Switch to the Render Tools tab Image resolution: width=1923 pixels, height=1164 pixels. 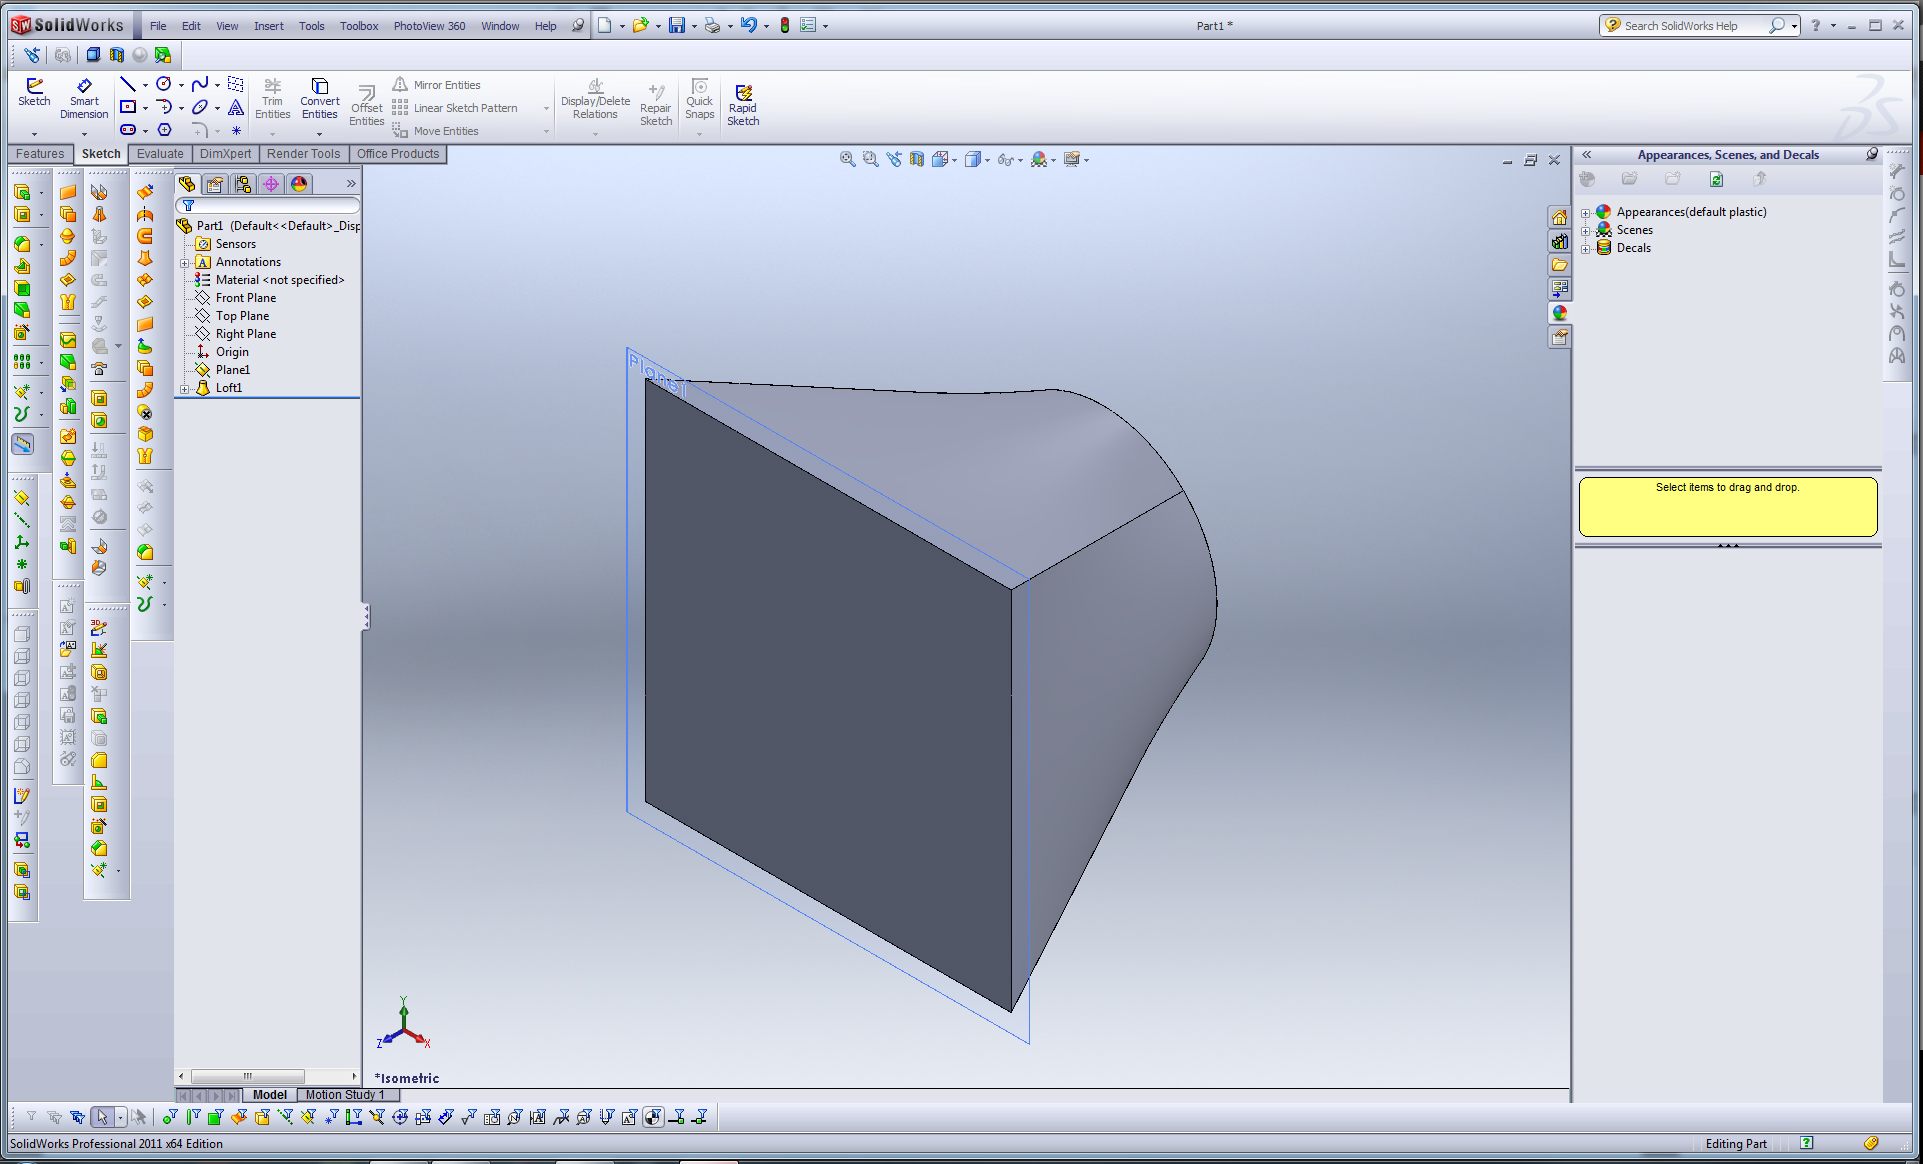coord(303,154)
